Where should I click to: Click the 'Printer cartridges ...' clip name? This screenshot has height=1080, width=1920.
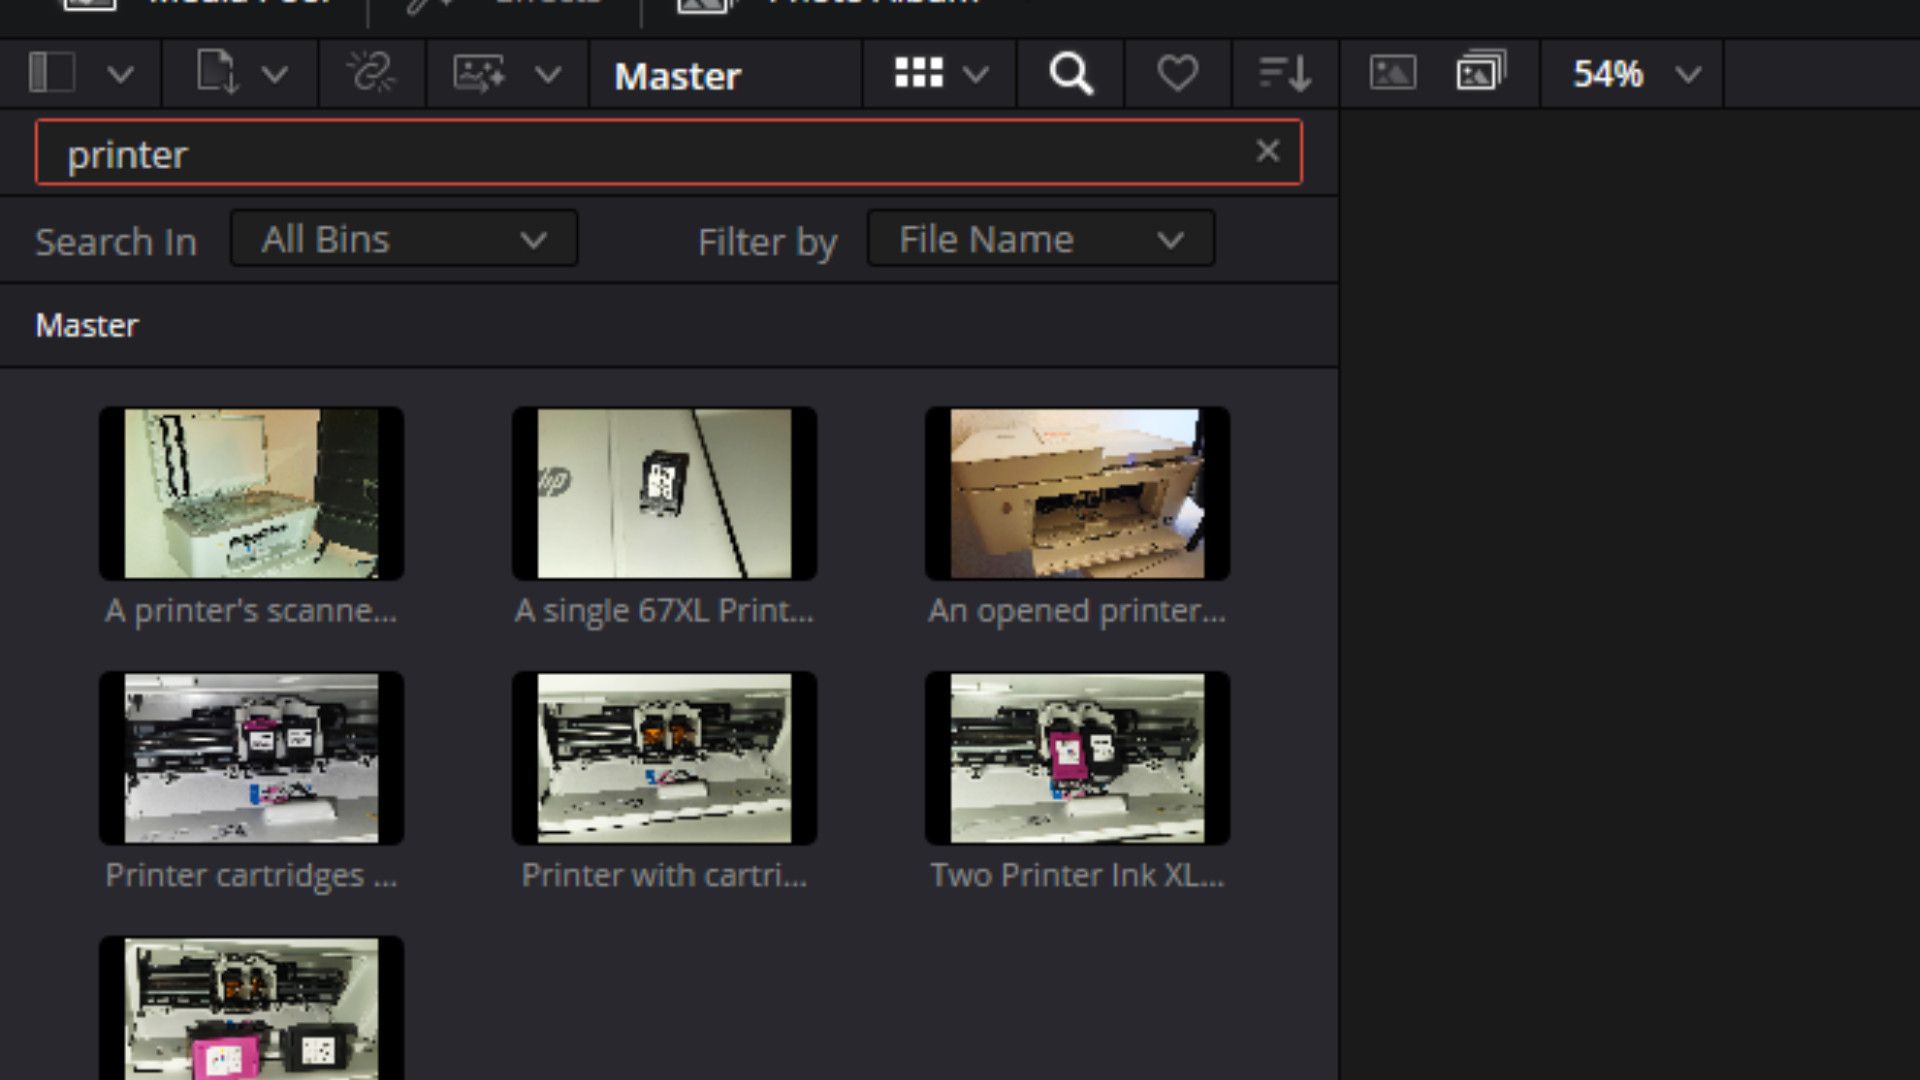coord(251,875)
